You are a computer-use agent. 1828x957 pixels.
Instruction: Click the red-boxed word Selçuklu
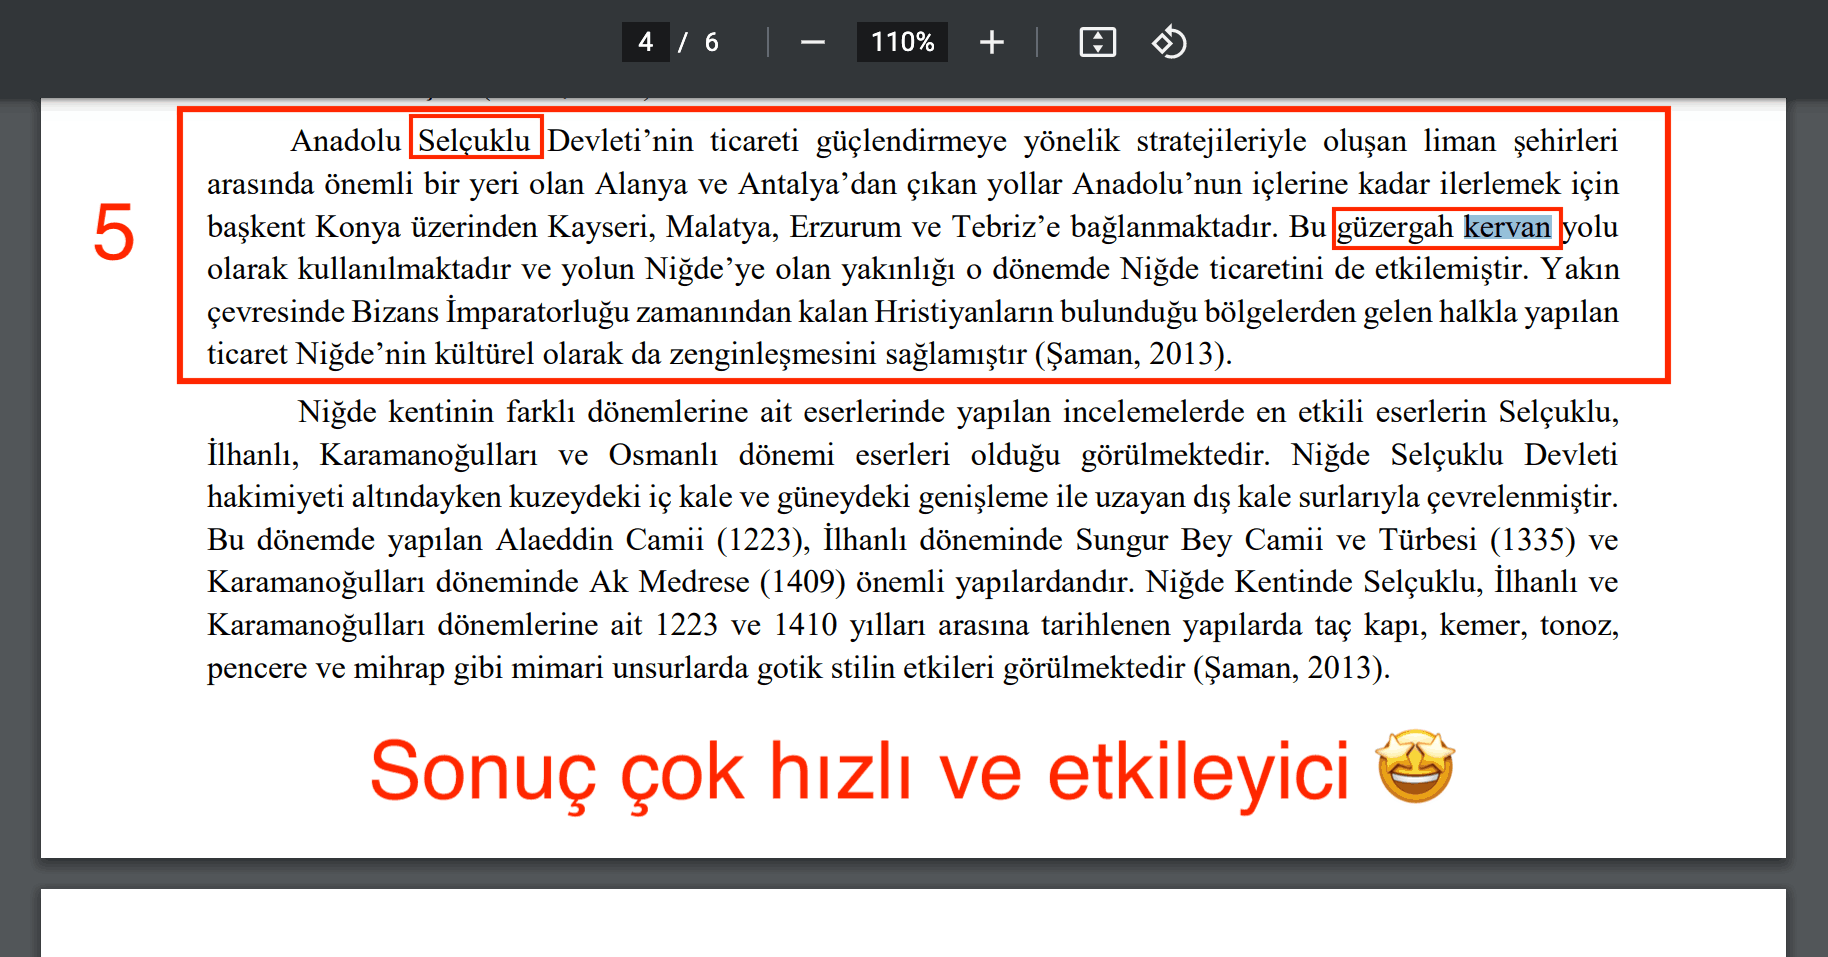pos(475,140)
